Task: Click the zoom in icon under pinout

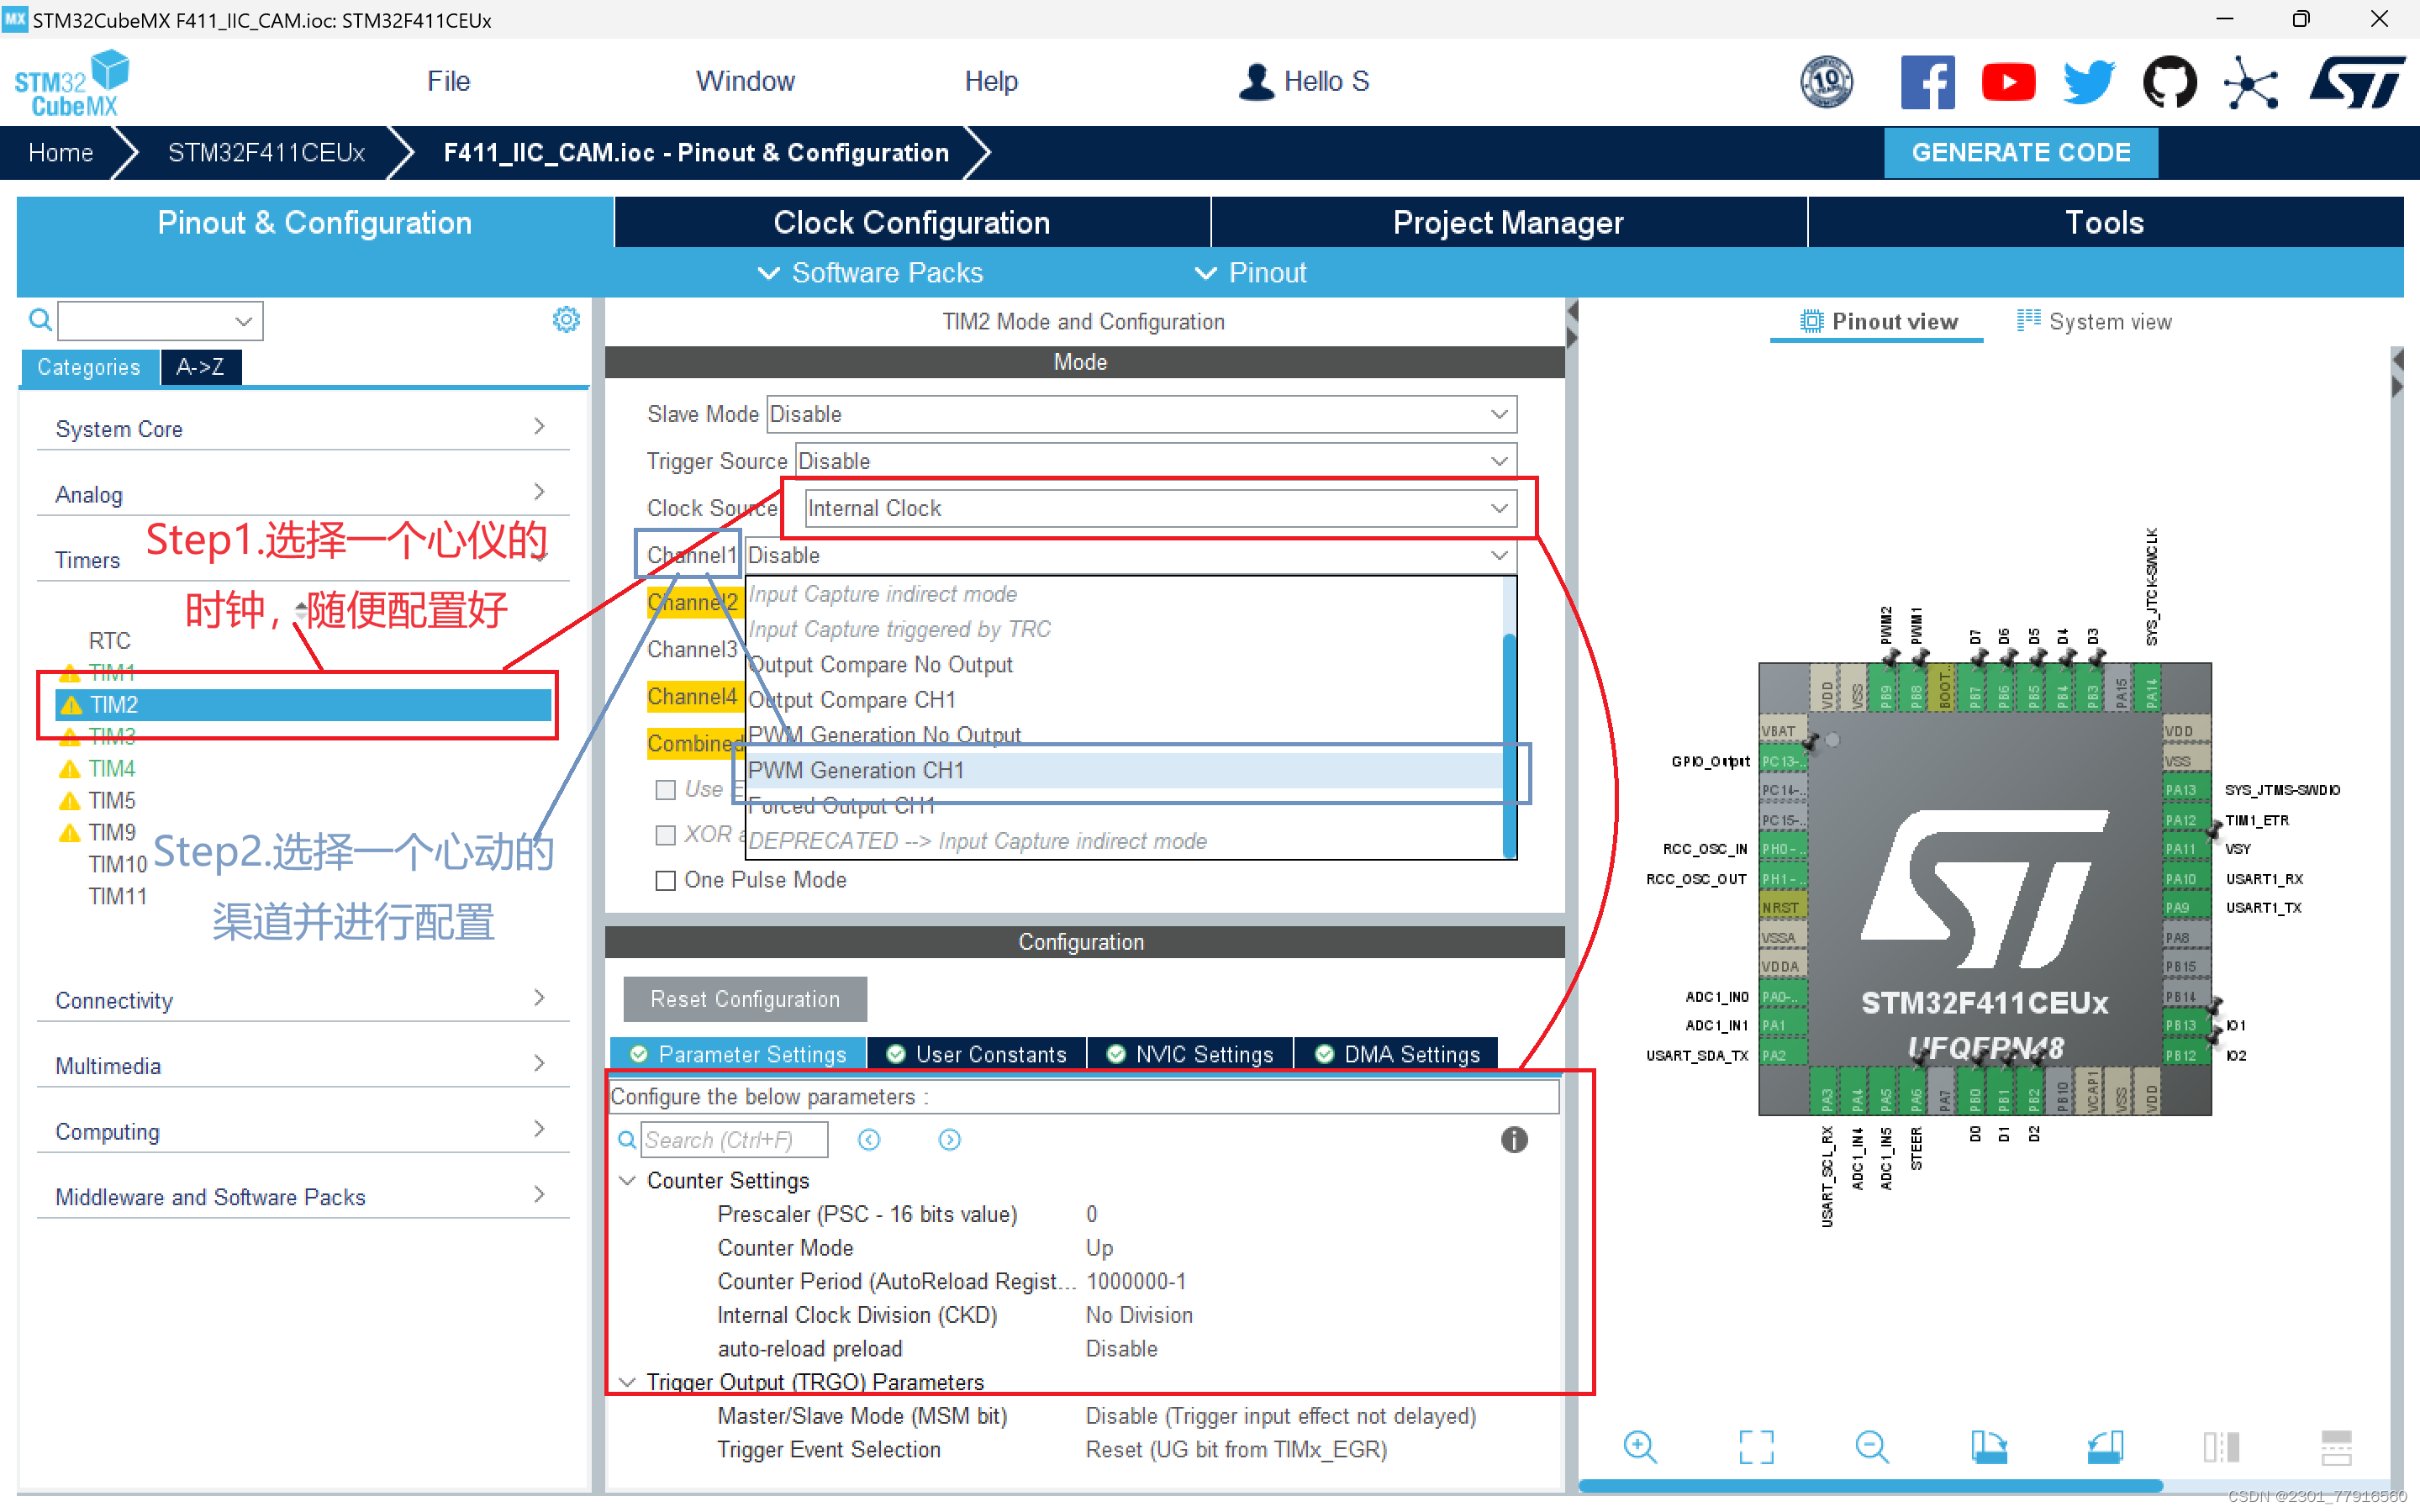Action: (1640, 1446)
